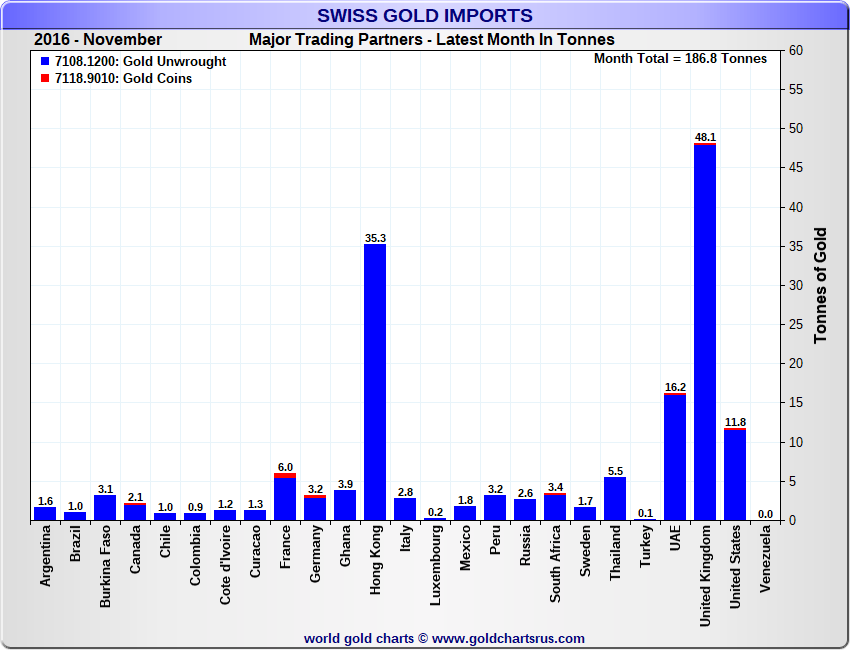The image size is (850, 650).
Task: Click the United Kingdom bar
Action: click(704, 332)
